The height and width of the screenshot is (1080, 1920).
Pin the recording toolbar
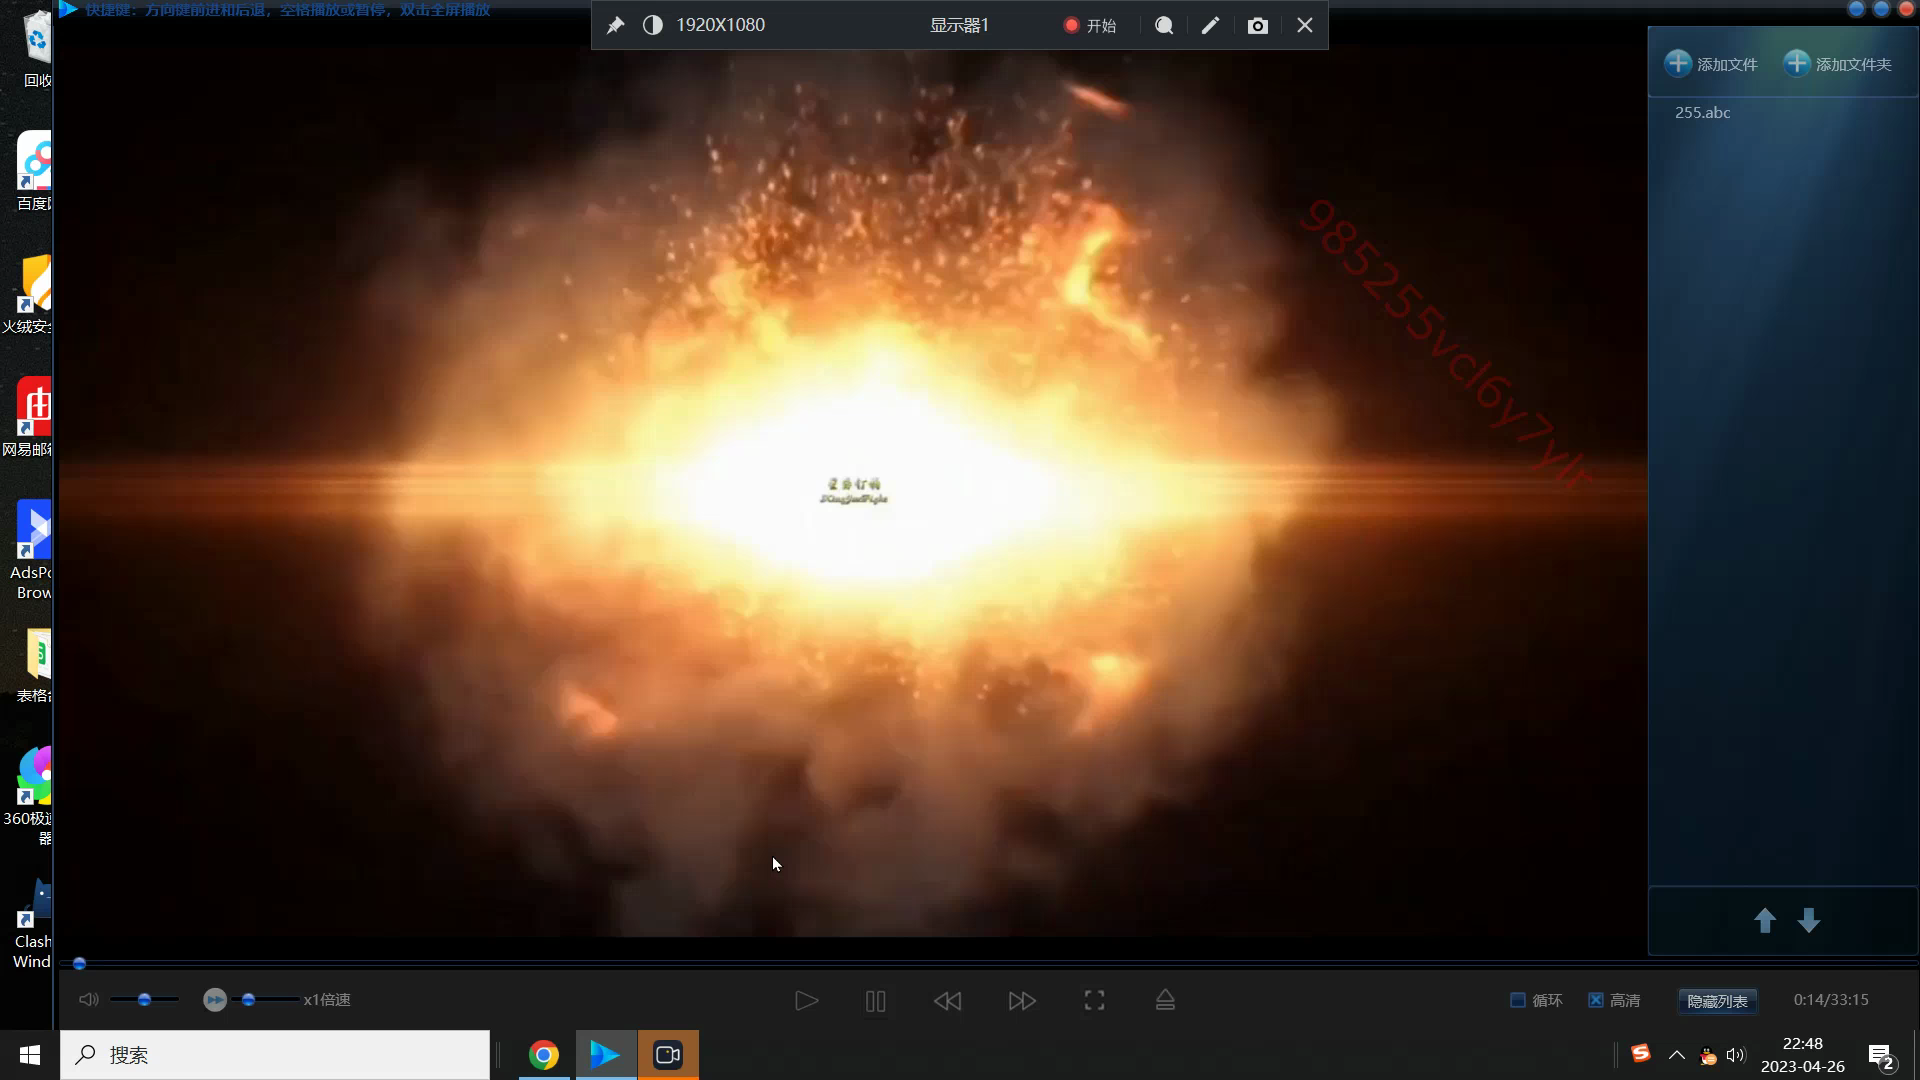click(615, 26)
